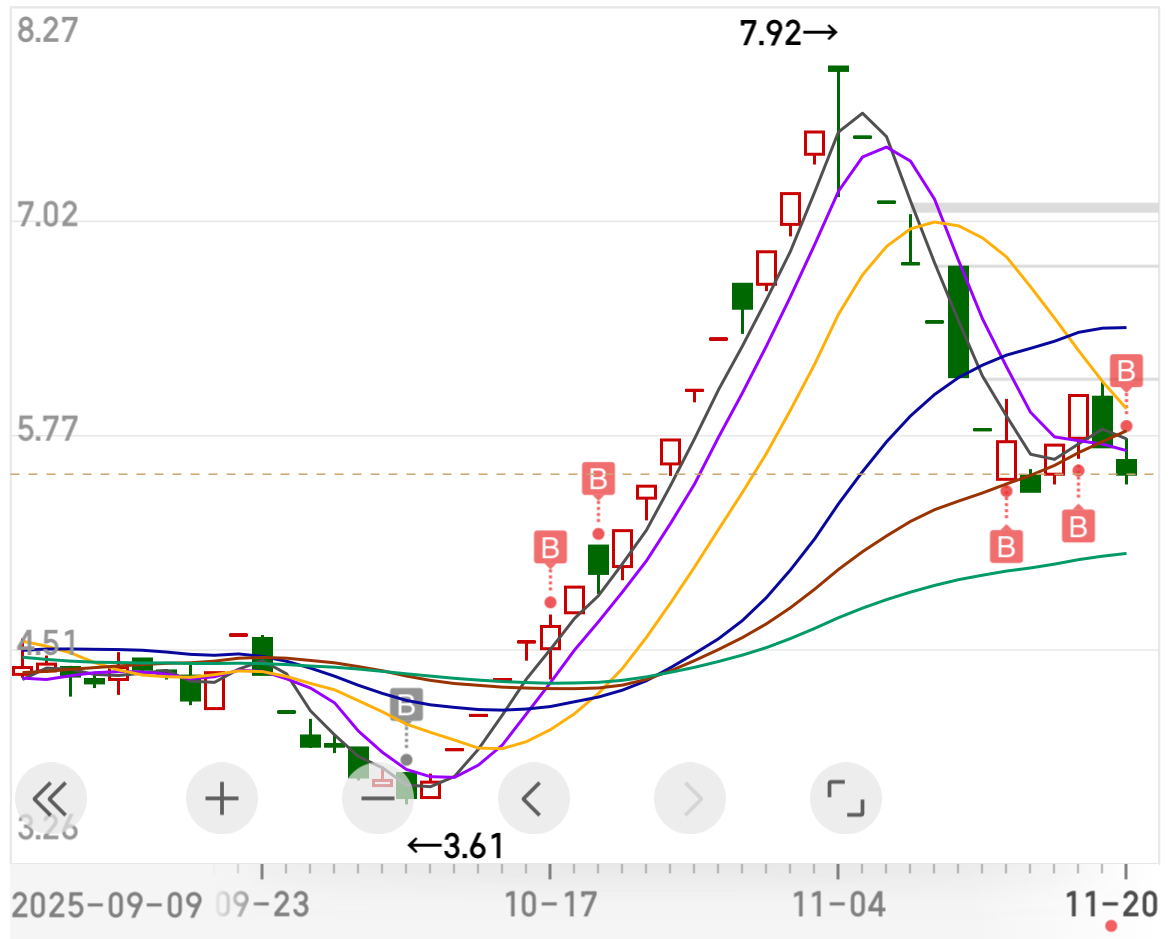Click the 7.02 price axis label
Image resolution: width=1170 pixels, height=939 pixels.
47,214
